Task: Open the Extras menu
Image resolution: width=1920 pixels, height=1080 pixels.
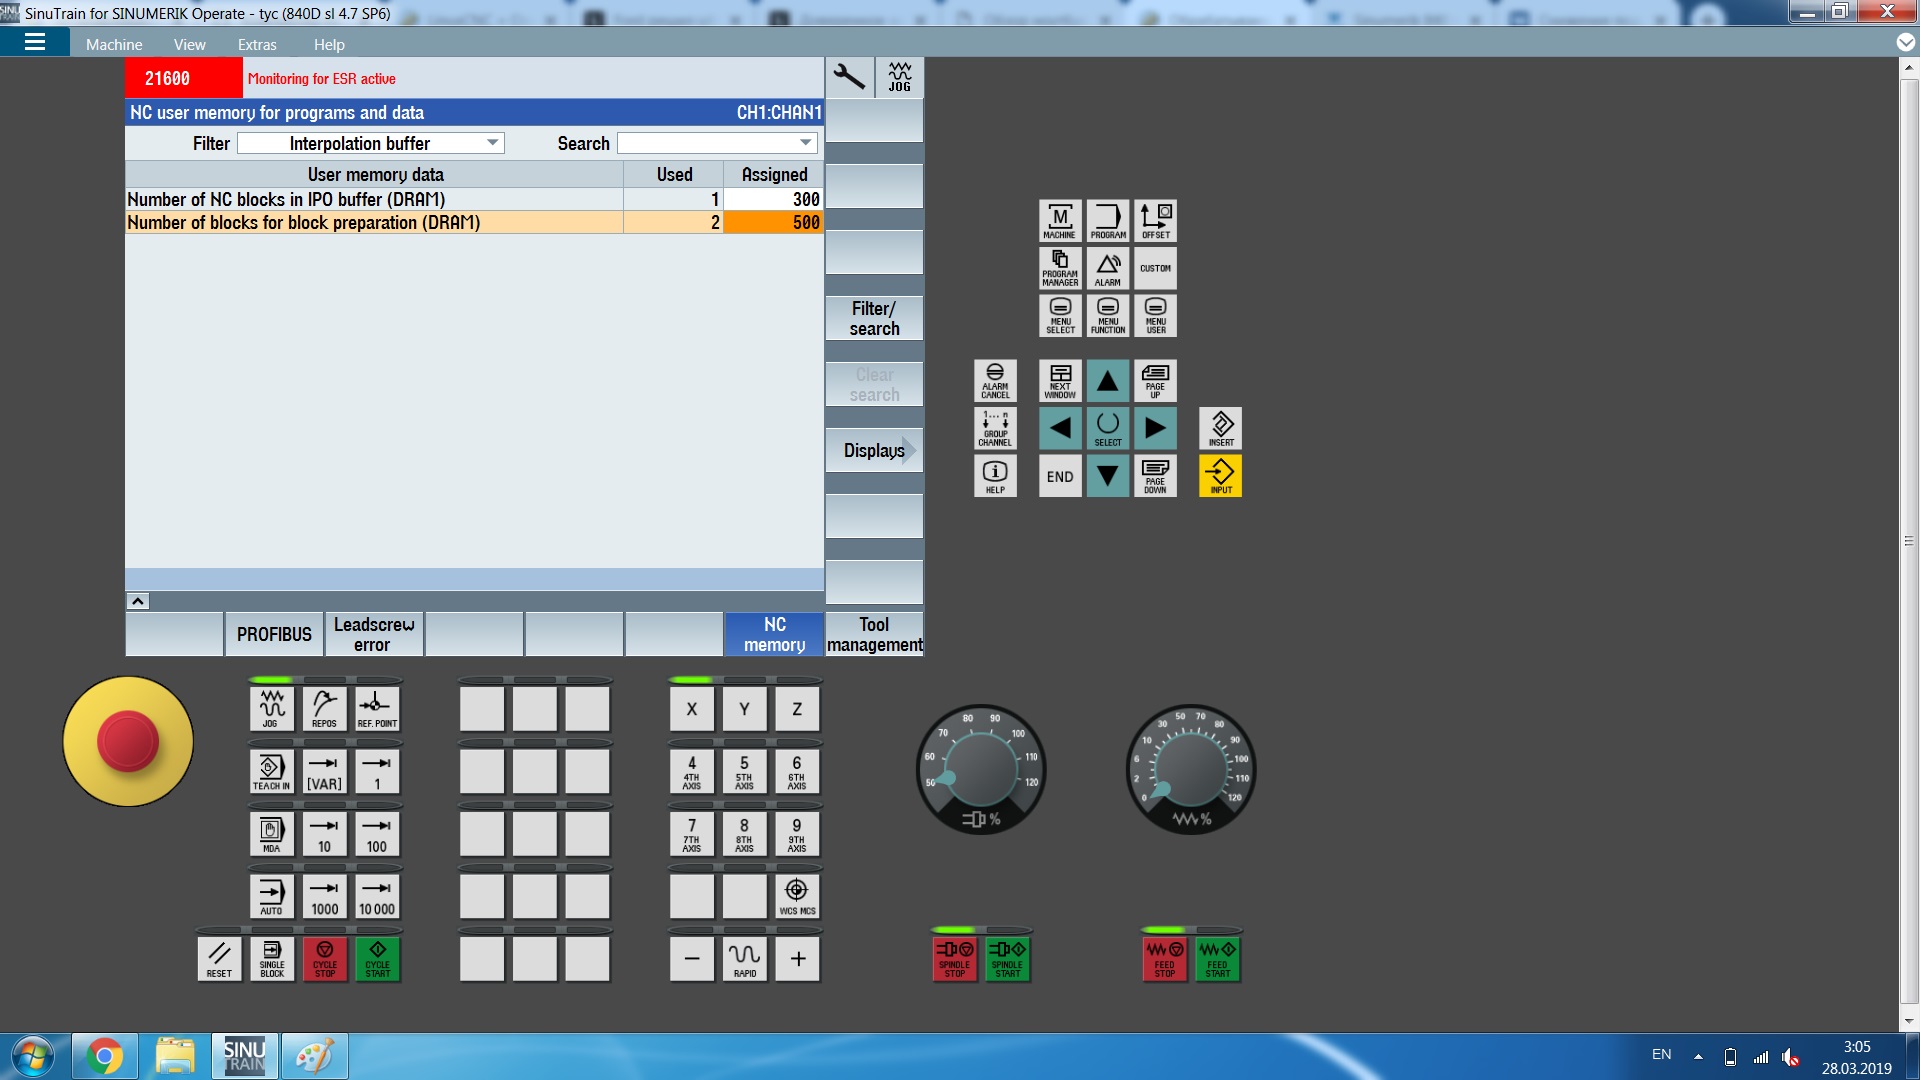Action: [257, 44]
